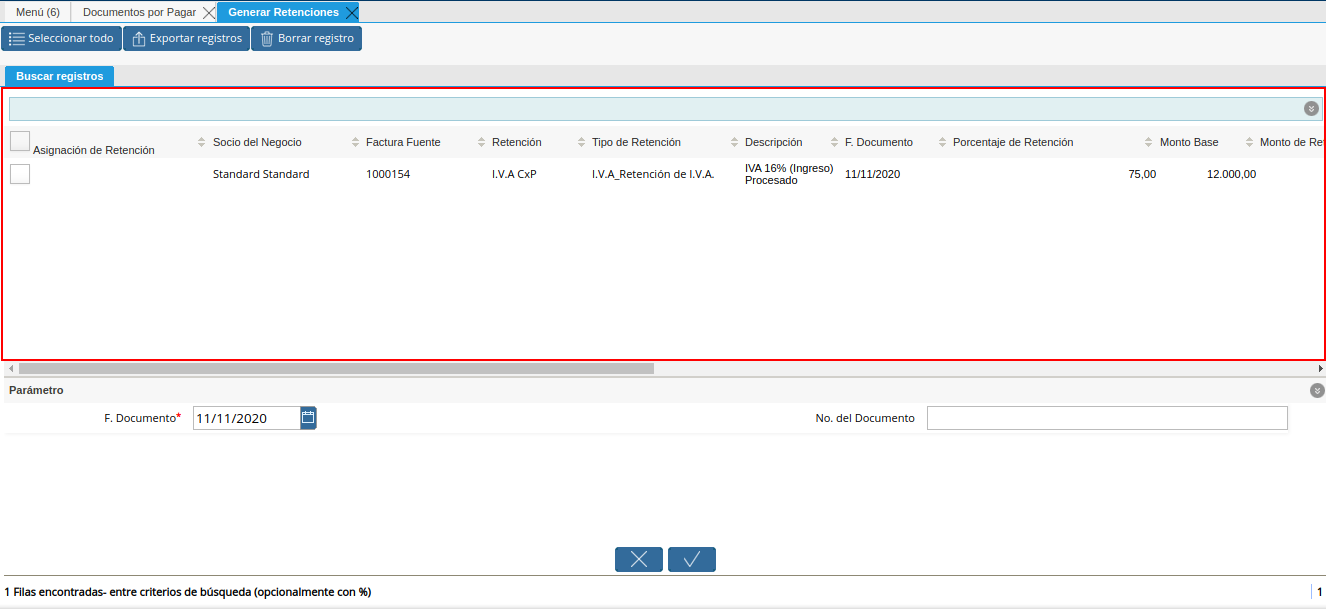This screenshot has height=609, width=1326.
Task: Click the confirm checkmark button
Action: [x=692, y=559]
